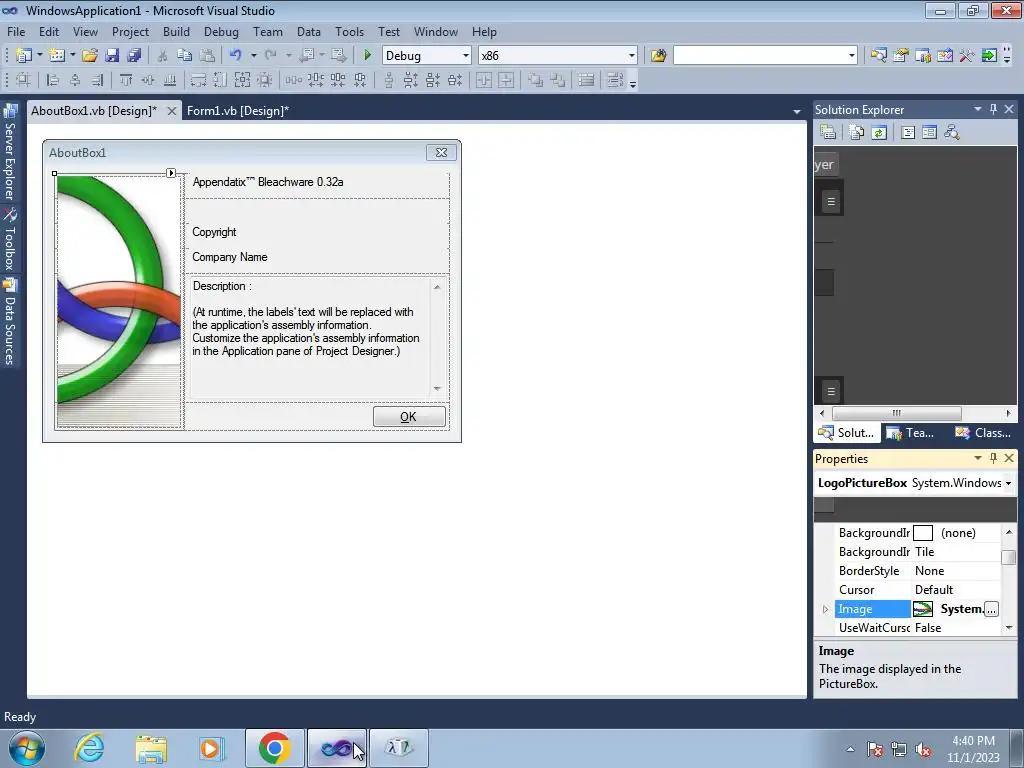
Task: Click the Make Same Width layout icon
Action: (x=198, y=80)
